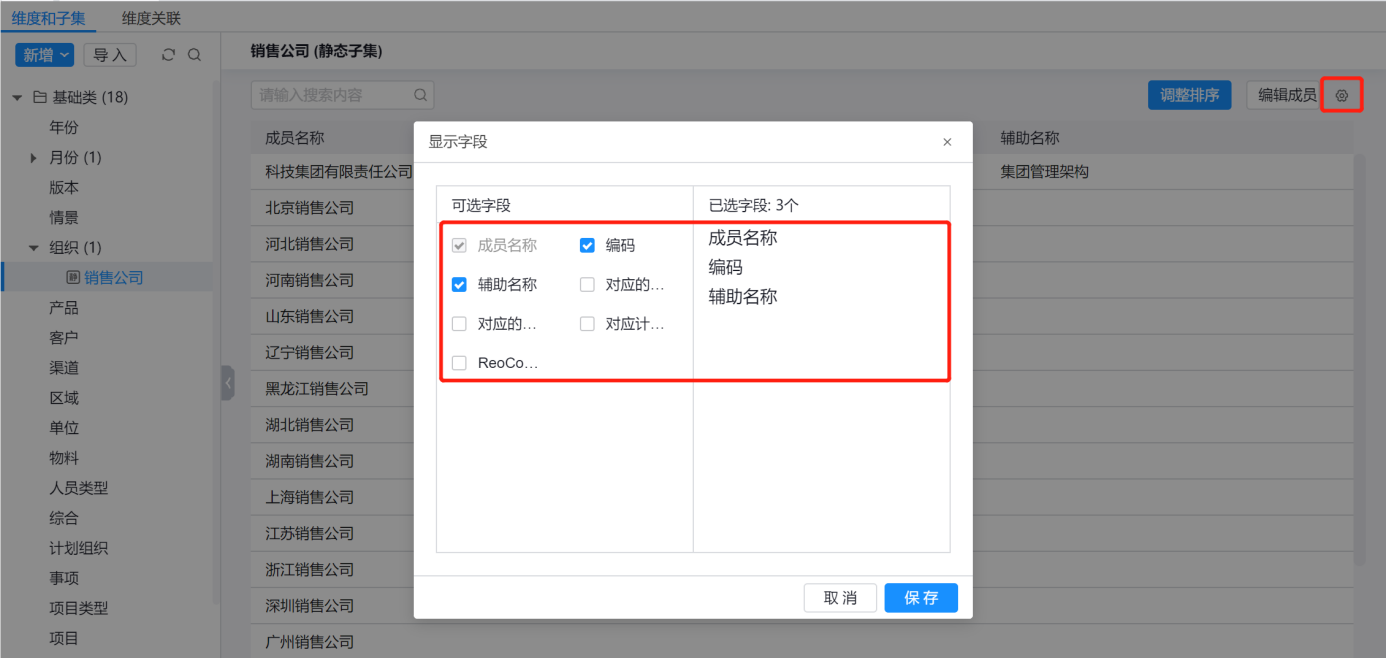1386x658 pixels.
Task: Close the 显示字段 dialog with X icon
Action: [x=947, y=142]
